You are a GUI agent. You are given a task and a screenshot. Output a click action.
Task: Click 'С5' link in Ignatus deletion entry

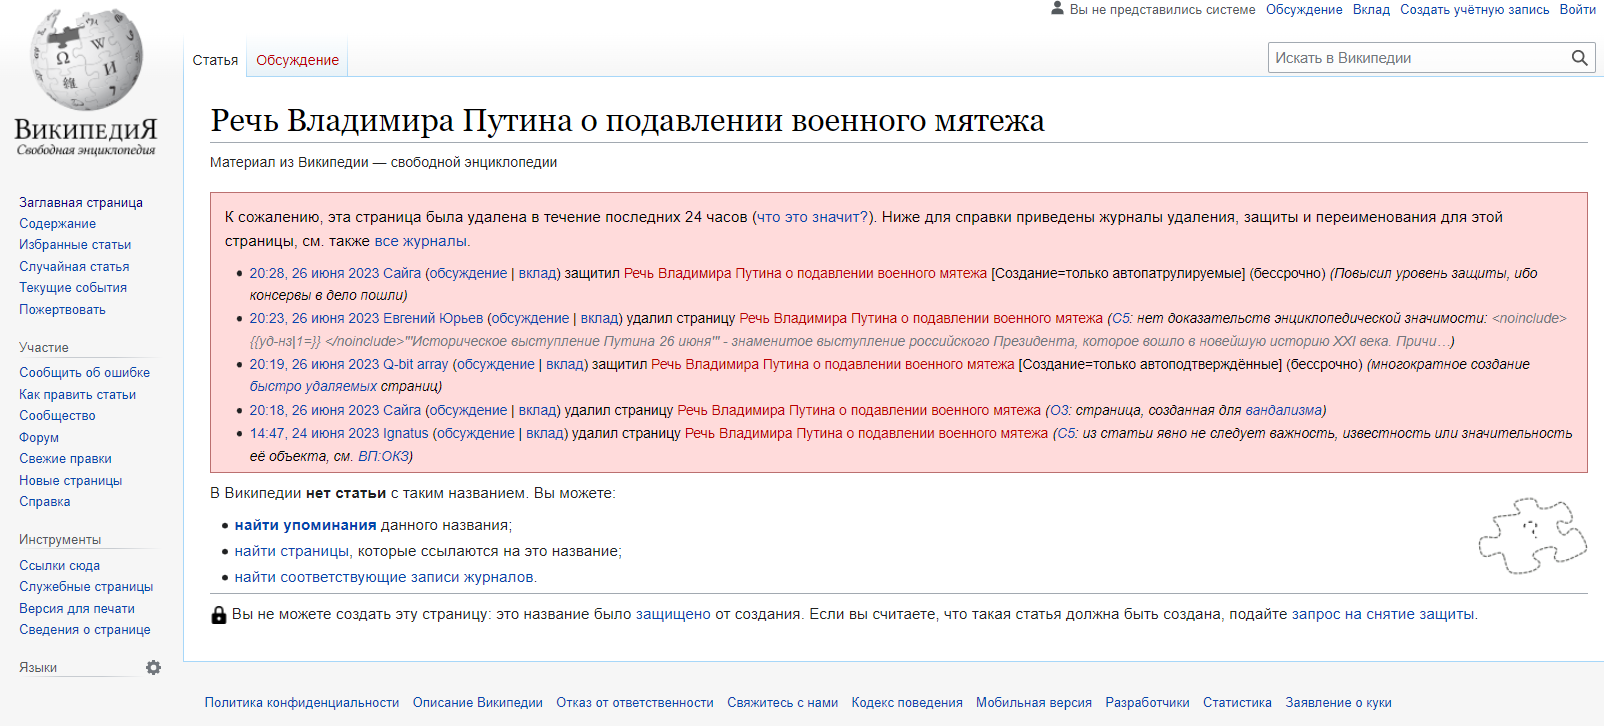coord(1066,433)
